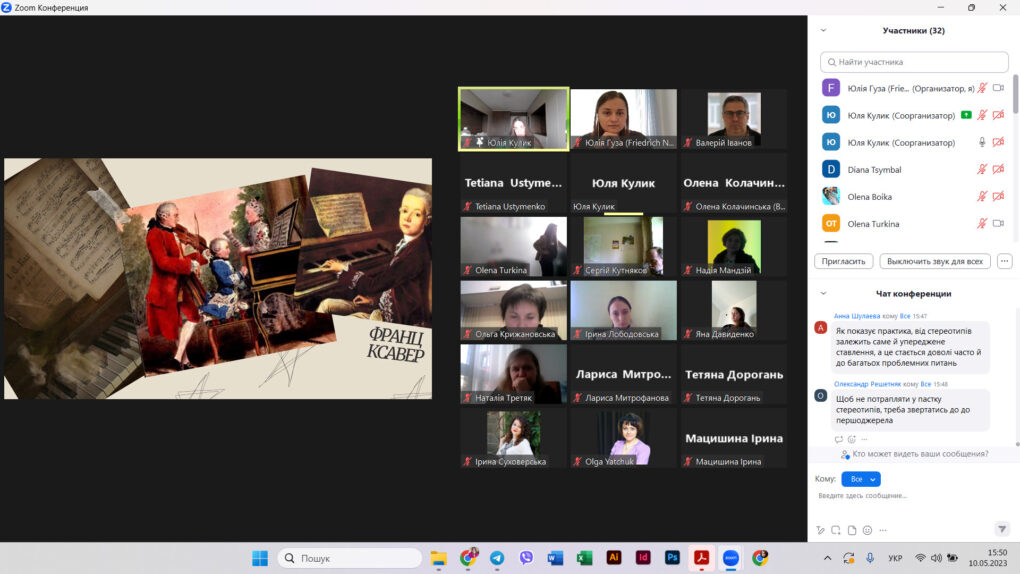Open Viber from taskbar
1020x574 pixels.
(x=526, y=558)
